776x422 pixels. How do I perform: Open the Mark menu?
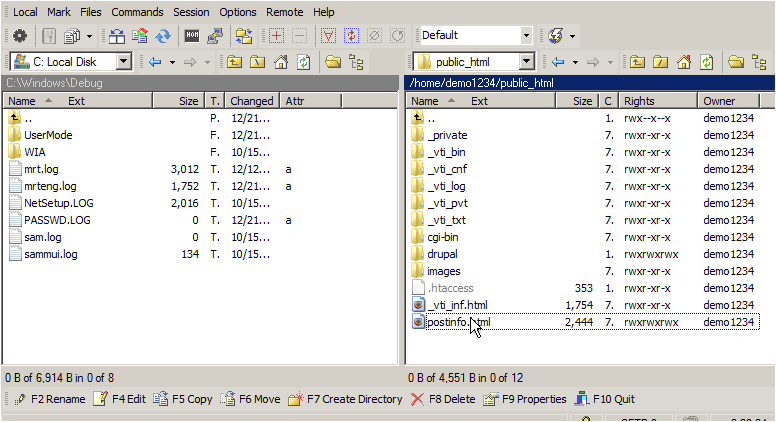tap(59, 12)
